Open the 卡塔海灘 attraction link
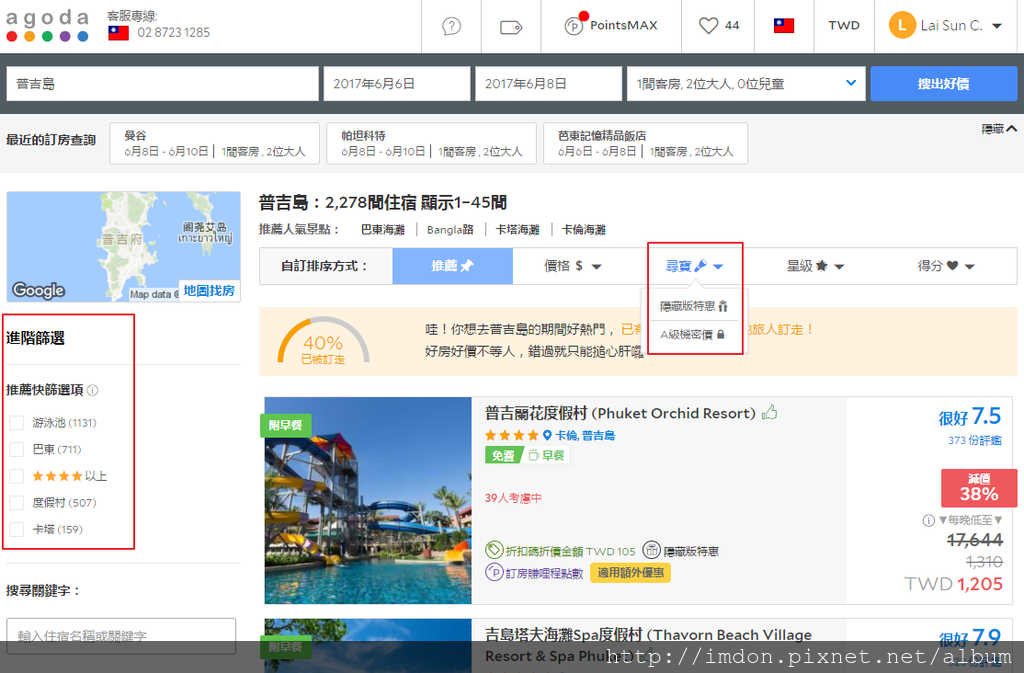 click(x=518, y=230)
